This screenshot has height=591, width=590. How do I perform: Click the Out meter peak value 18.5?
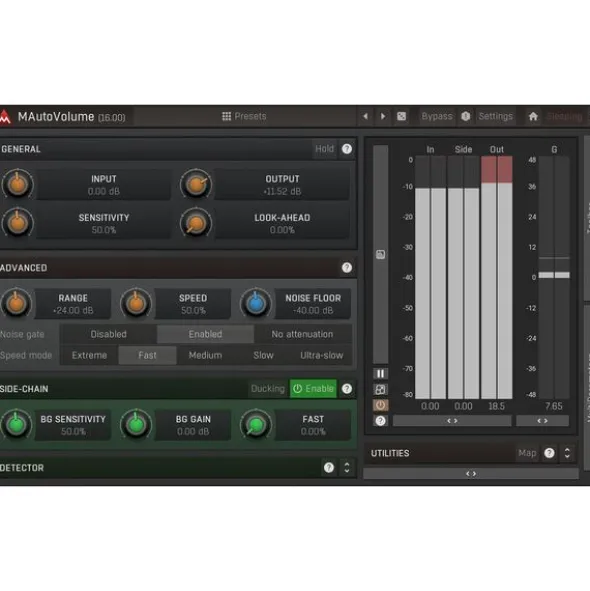[x=497, y=406]
